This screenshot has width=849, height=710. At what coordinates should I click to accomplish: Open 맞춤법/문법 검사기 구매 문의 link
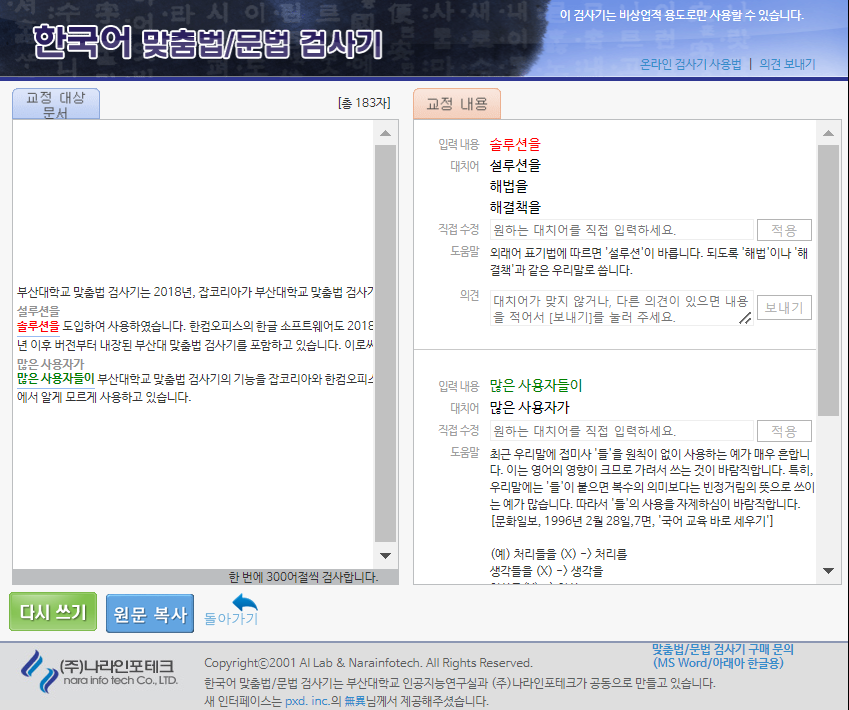coord(722,656)
